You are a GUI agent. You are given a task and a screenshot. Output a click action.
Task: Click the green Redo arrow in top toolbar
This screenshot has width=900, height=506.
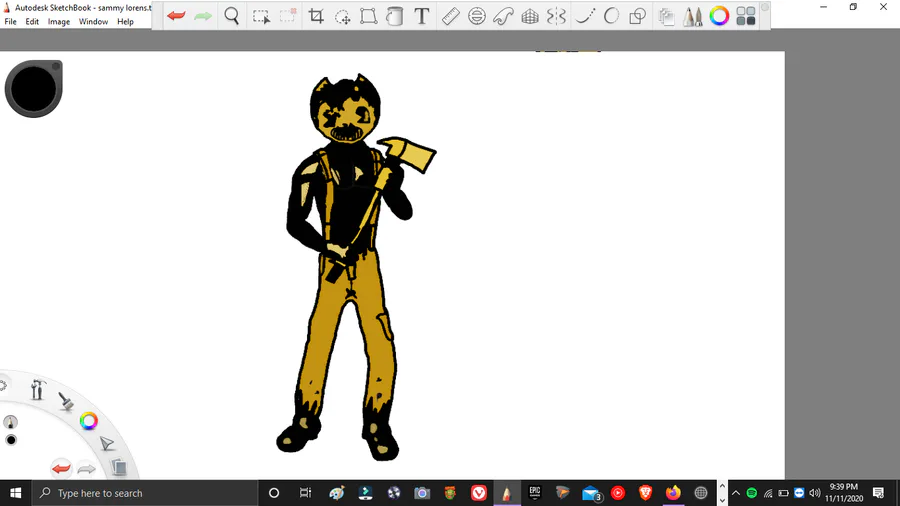click(203, 16)
